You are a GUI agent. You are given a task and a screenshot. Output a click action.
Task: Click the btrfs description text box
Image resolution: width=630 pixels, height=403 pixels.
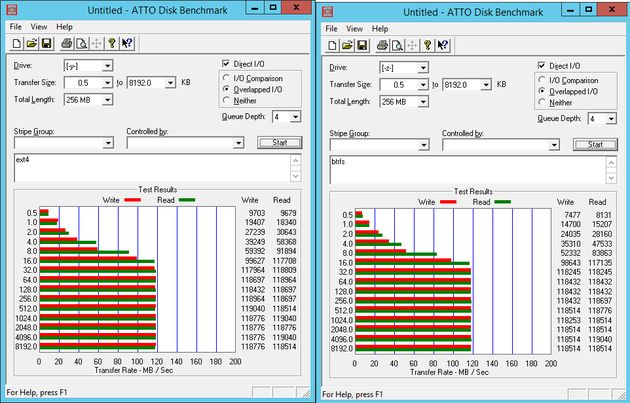tap(468, 170)
